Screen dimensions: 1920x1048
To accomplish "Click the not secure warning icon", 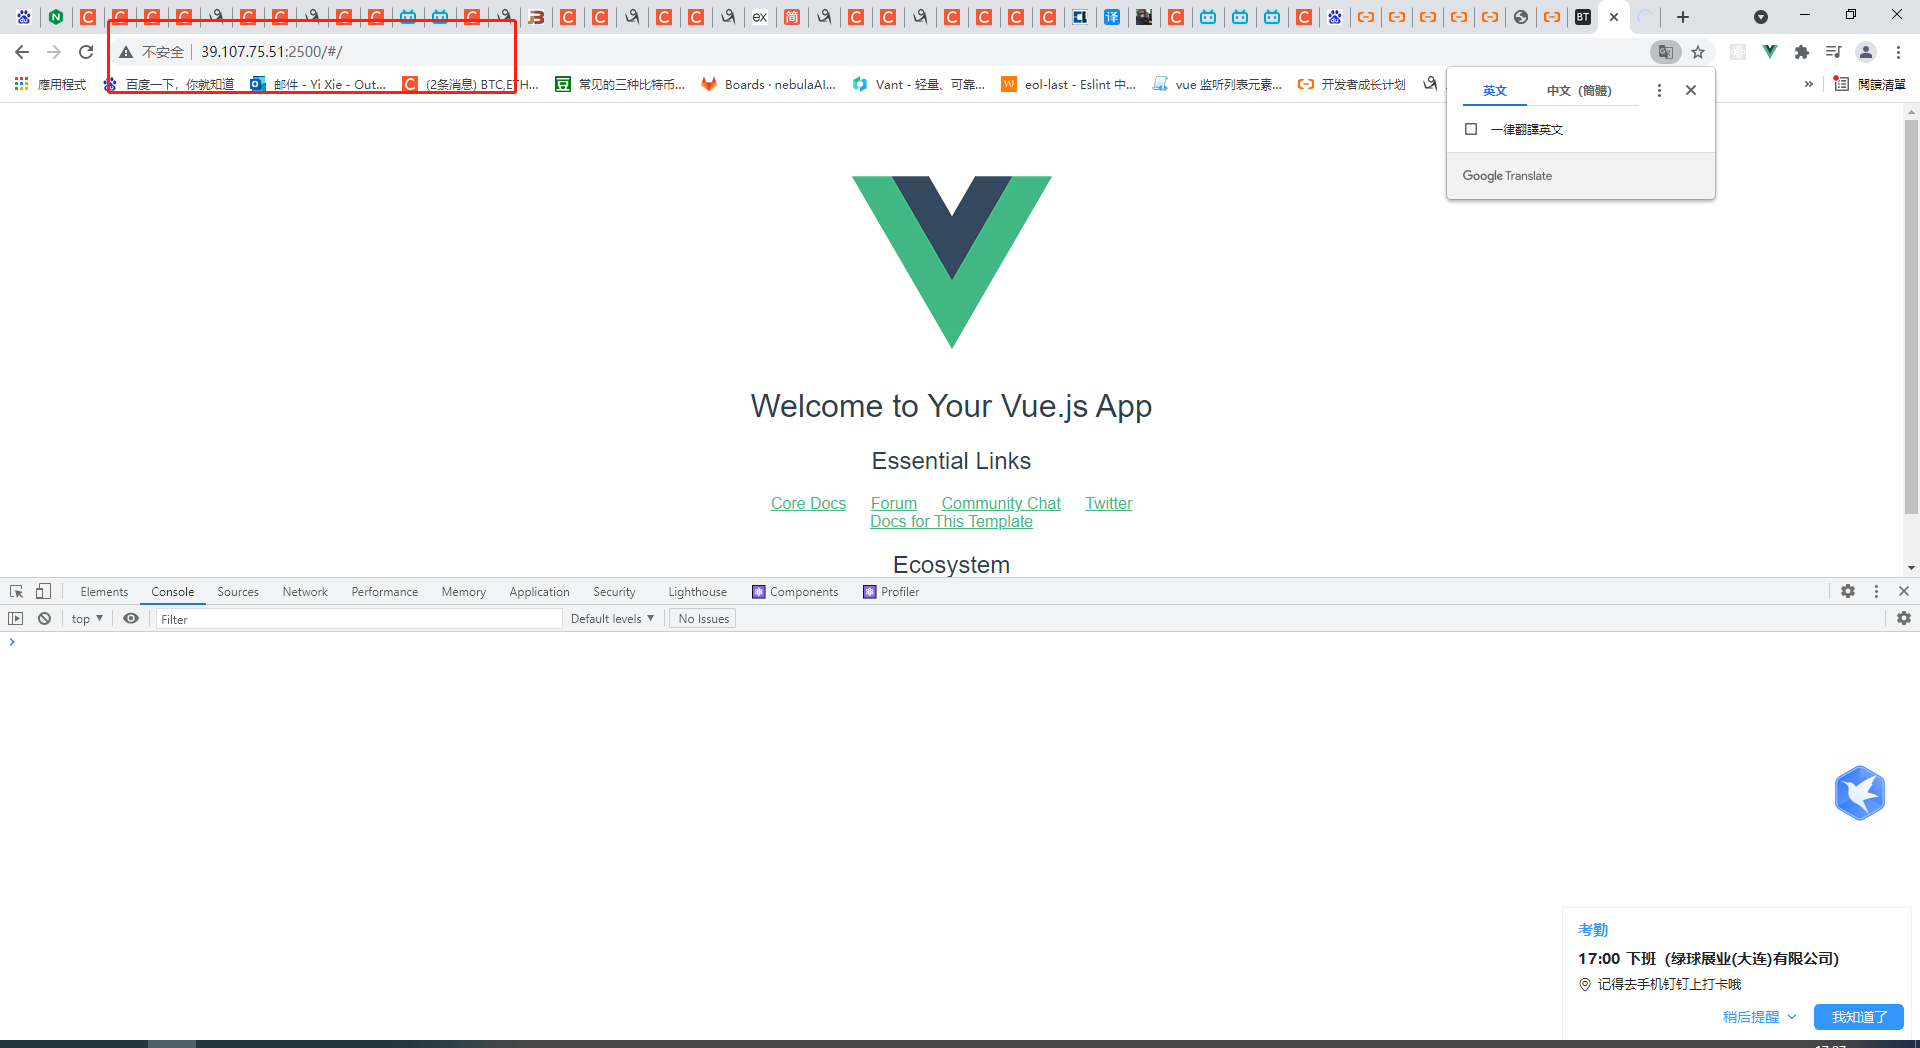I will tap(126, 52).
